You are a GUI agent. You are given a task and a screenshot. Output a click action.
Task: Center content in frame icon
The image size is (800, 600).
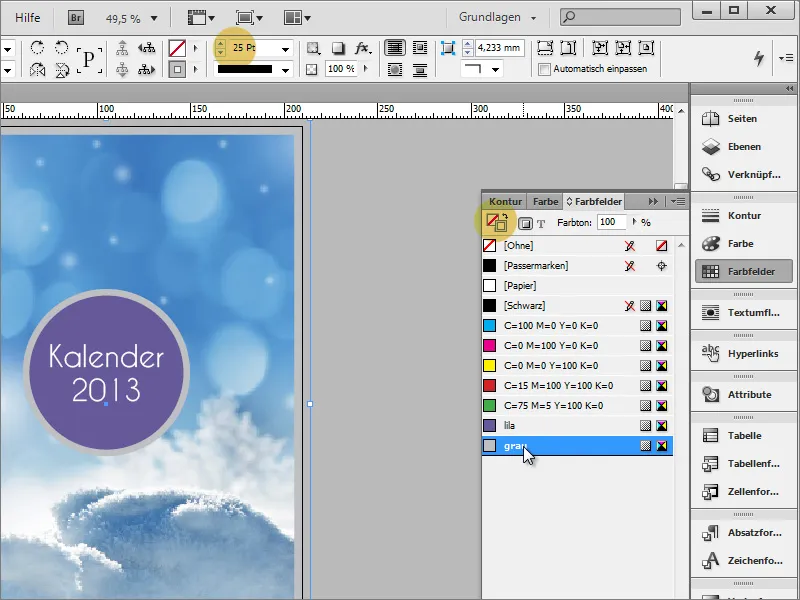point(646,48)
